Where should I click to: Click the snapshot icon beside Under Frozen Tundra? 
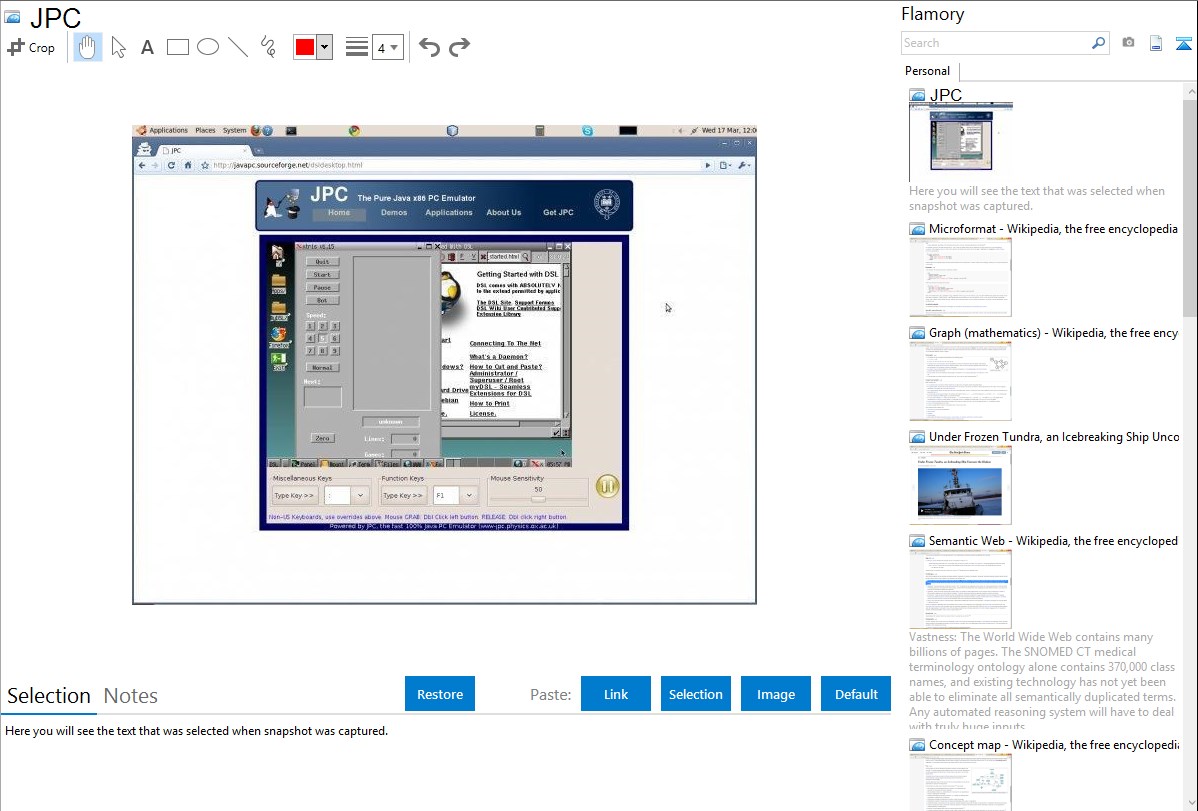(x=918, y=437)
